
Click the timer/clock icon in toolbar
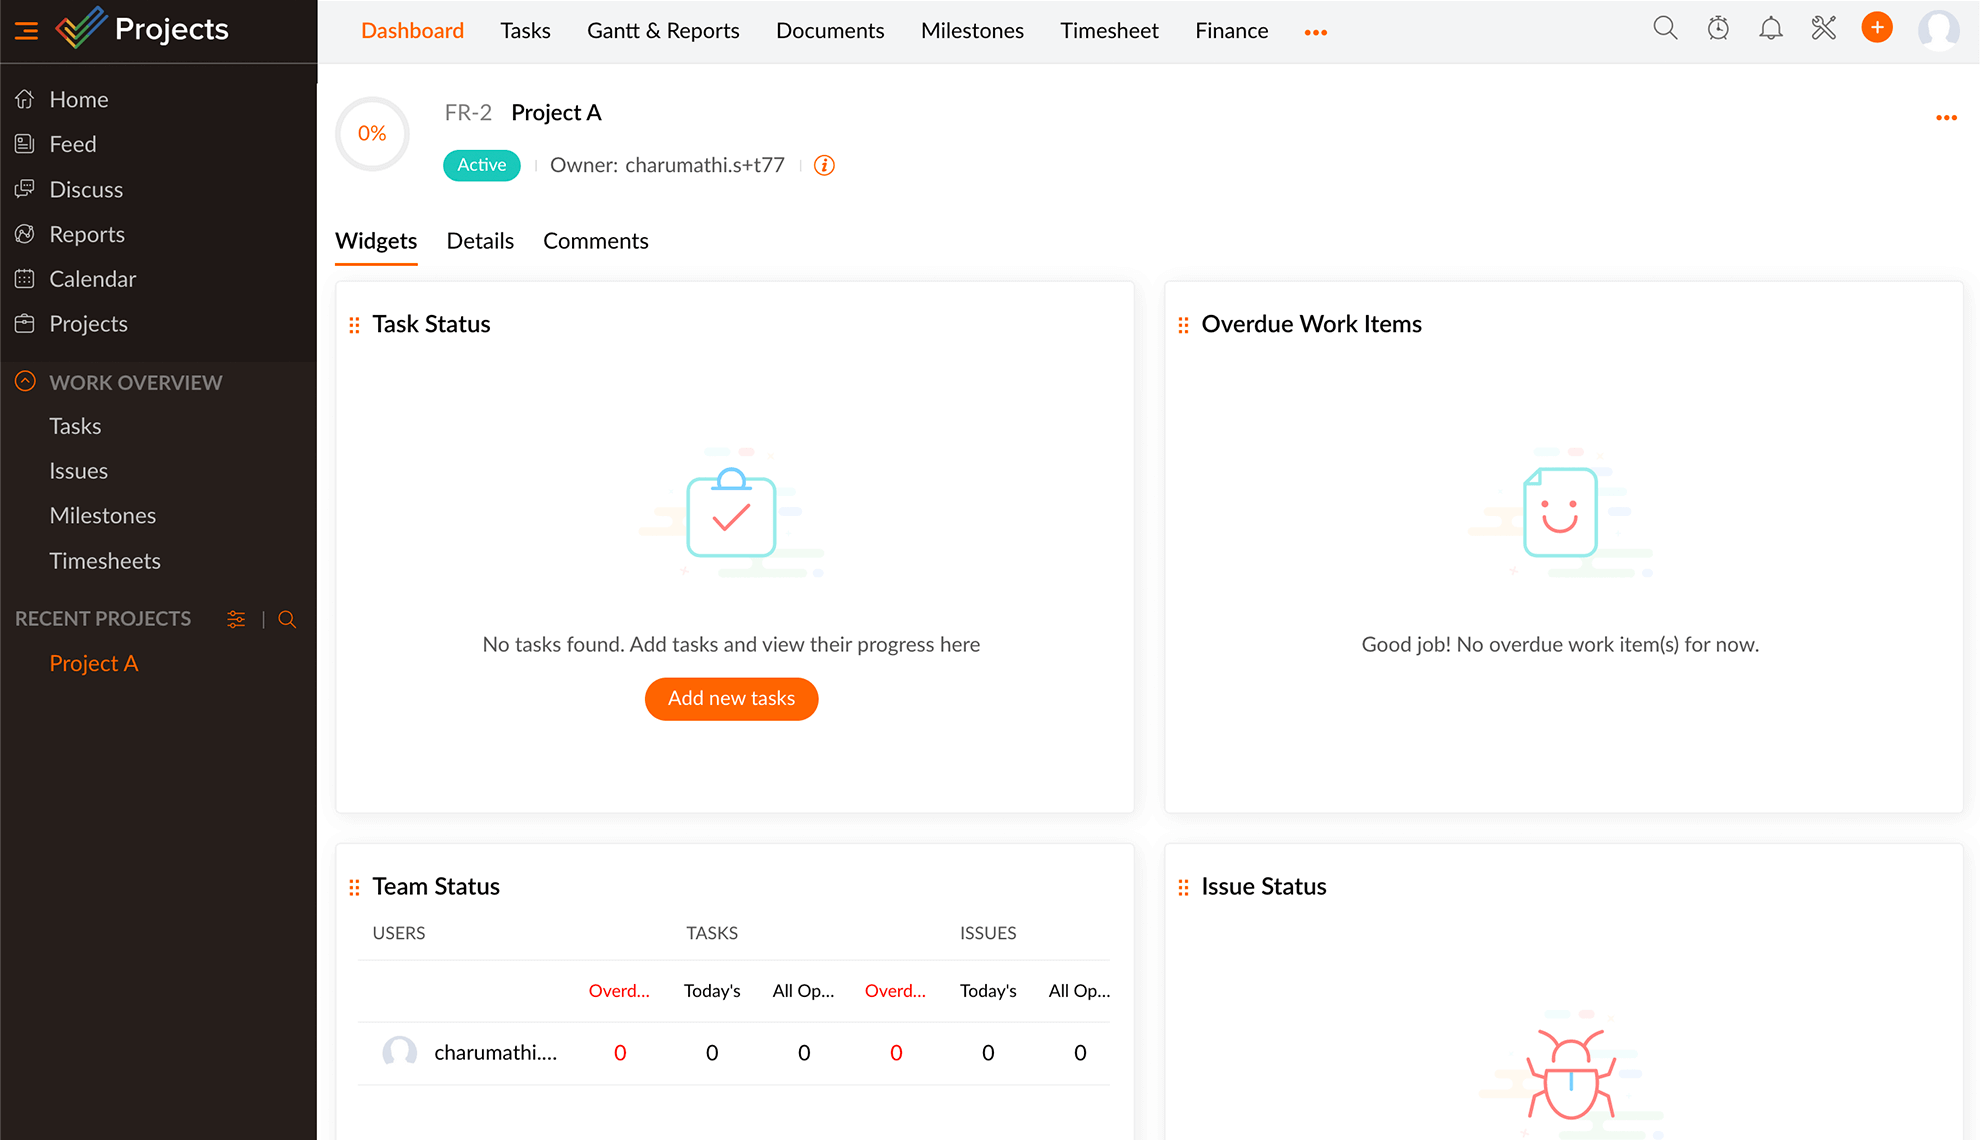pos(1718,27)
